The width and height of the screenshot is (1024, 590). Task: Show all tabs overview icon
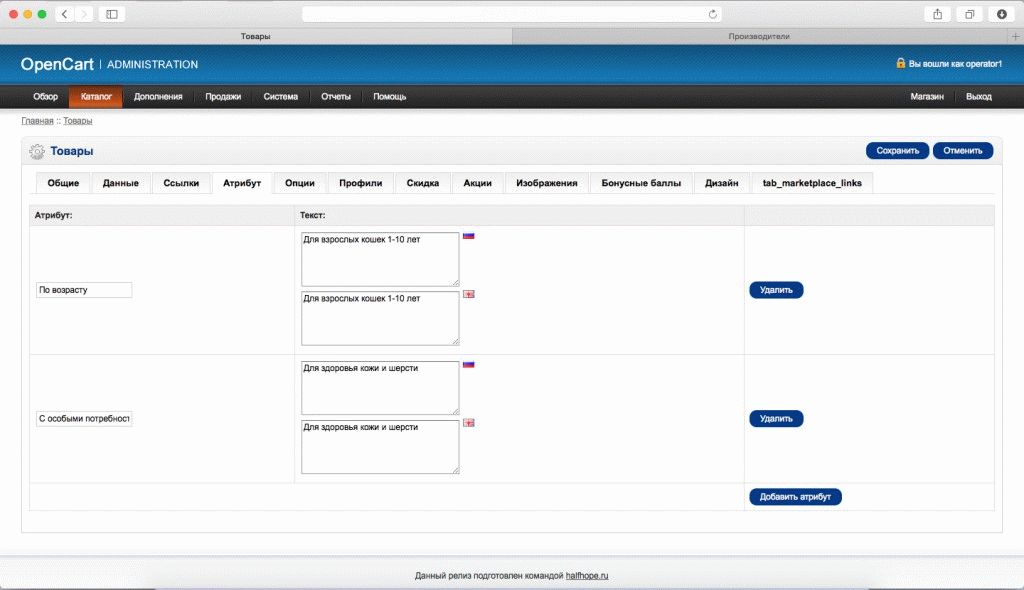click(x=969, y=14)
